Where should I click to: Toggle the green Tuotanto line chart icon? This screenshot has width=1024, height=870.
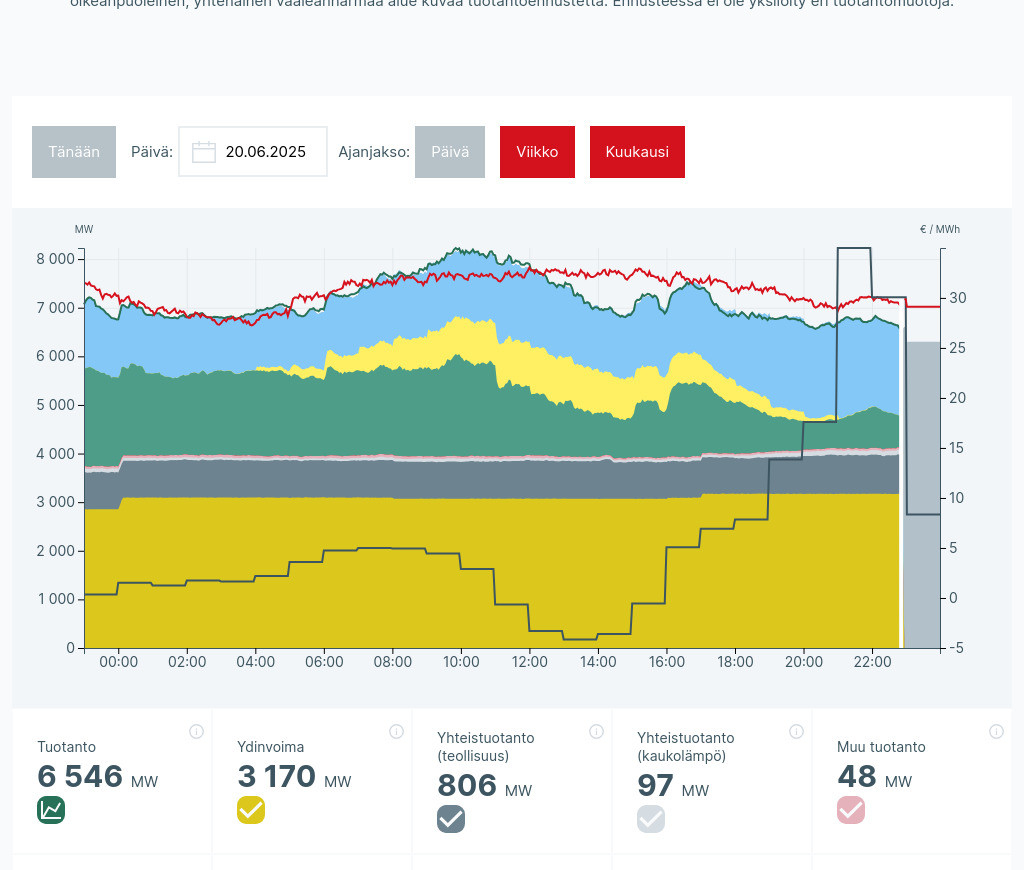(51, 810)
